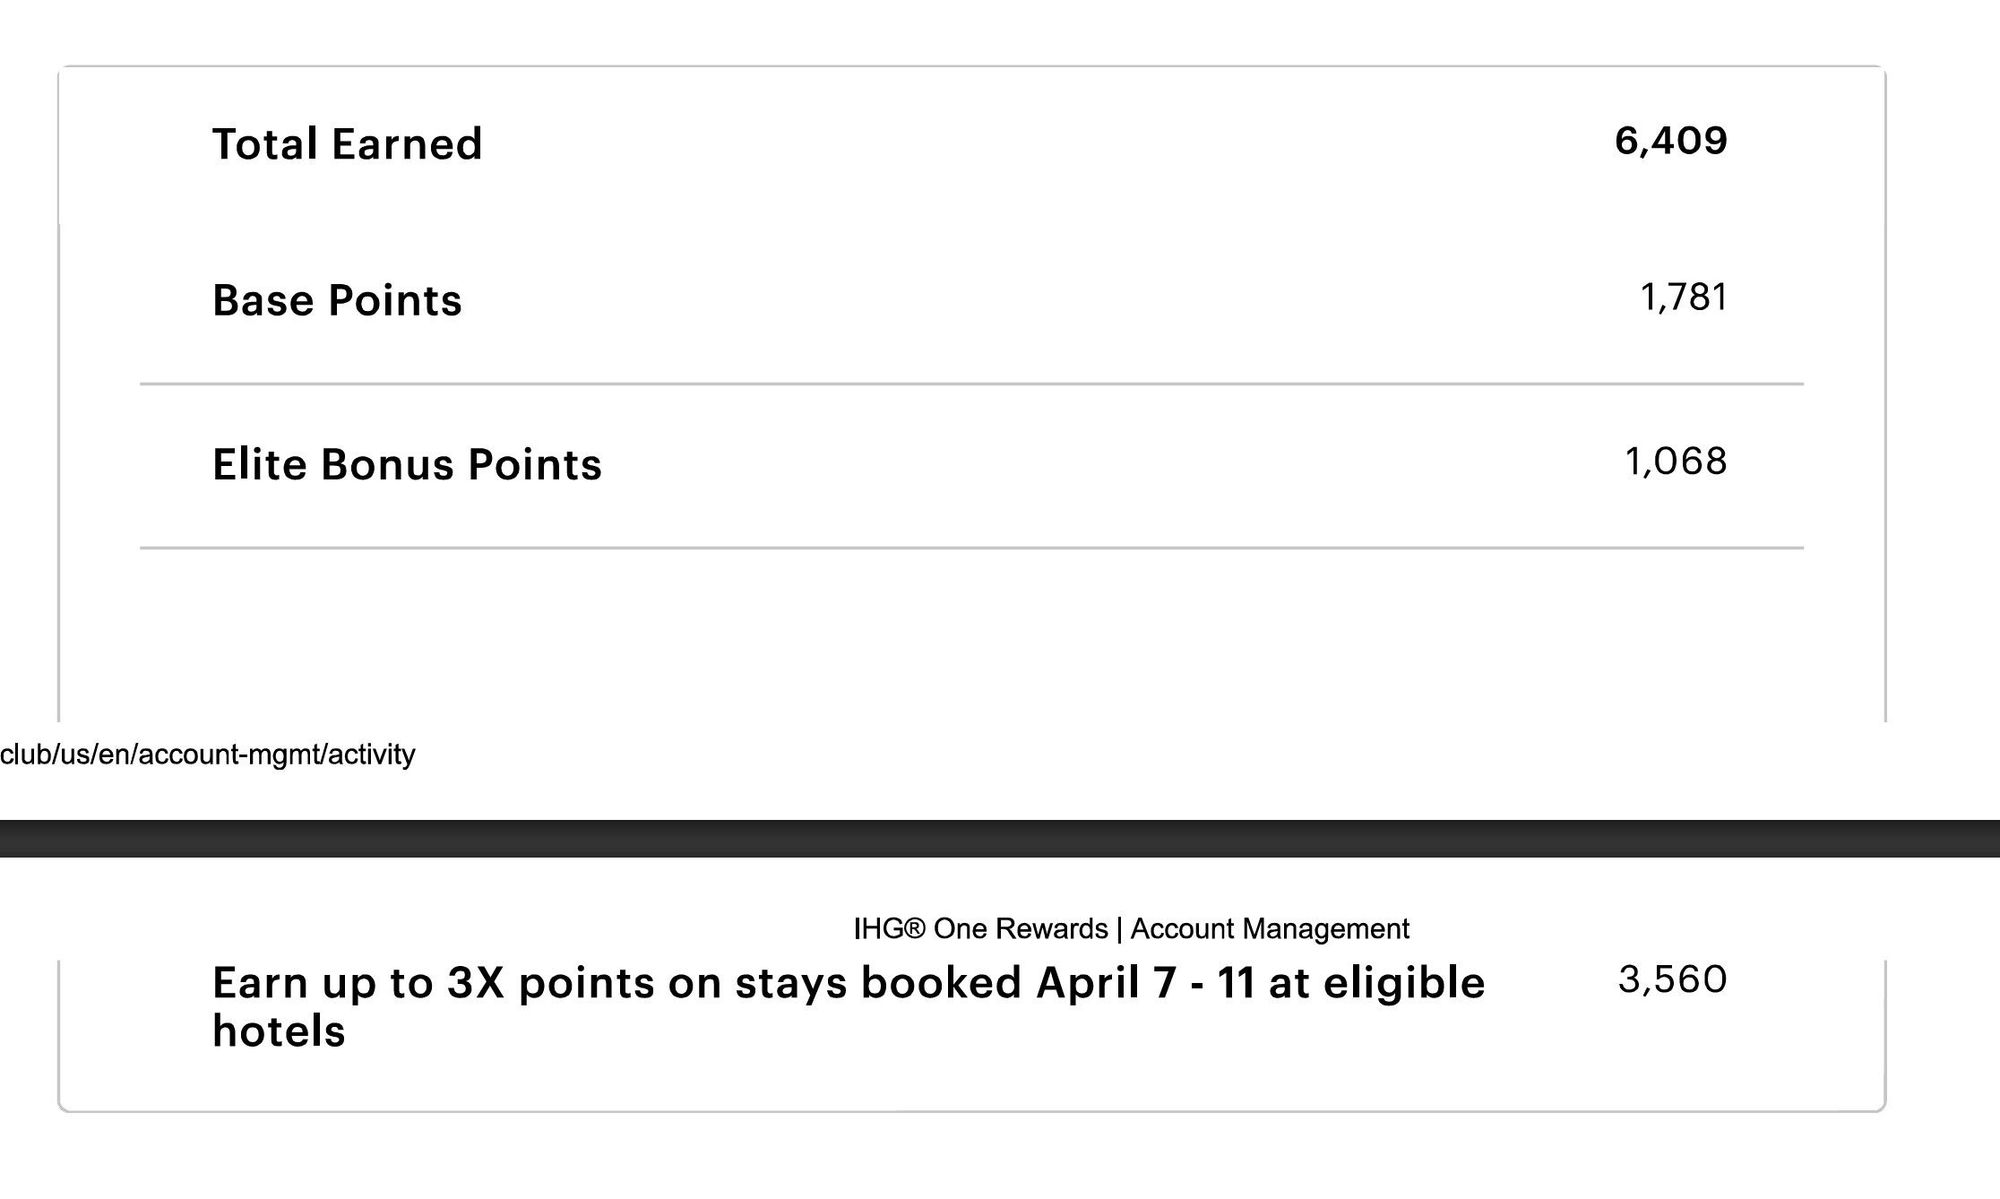Select the 1,068 elite bonus value

point(1675,461)
